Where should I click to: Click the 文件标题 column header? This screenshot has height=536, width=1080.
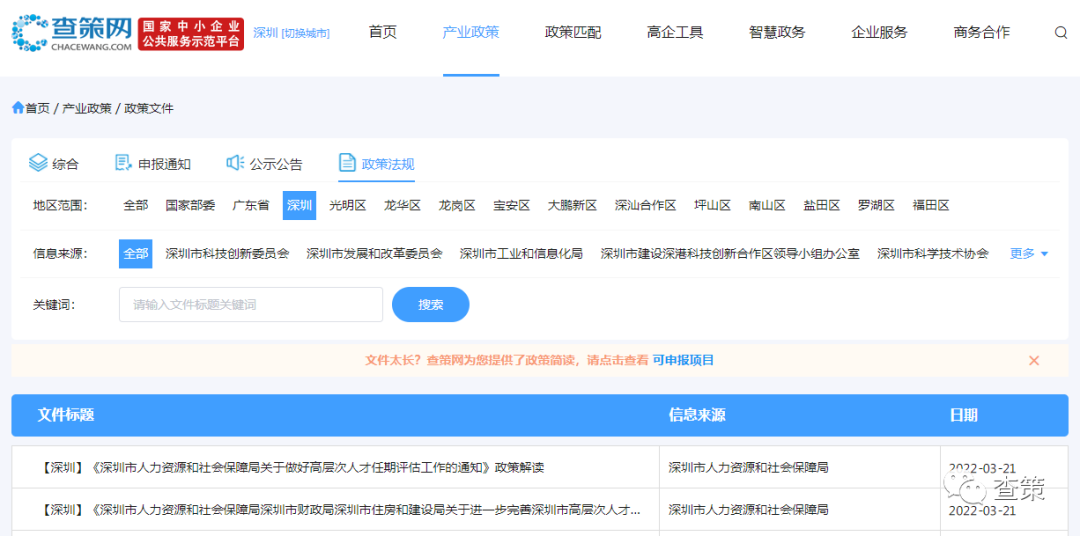(x=66, y=415)
